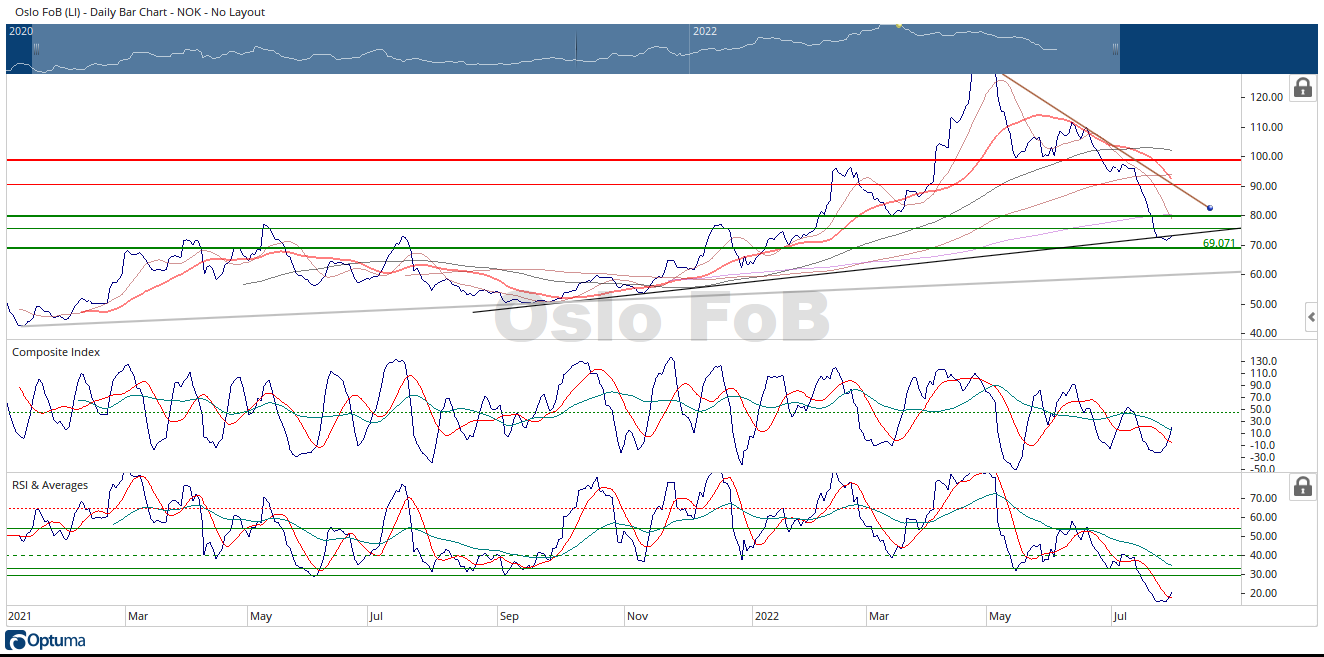Click the 100.00 value on the price axis

point(1266,157)
